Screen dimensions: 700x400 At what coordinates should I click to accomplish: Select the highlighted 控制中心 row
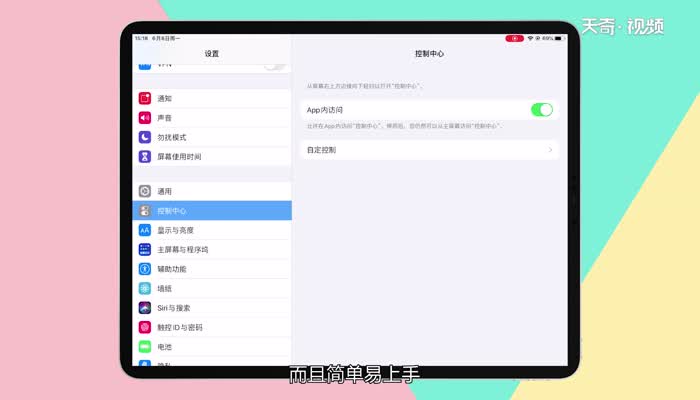[x=212, y=211]
